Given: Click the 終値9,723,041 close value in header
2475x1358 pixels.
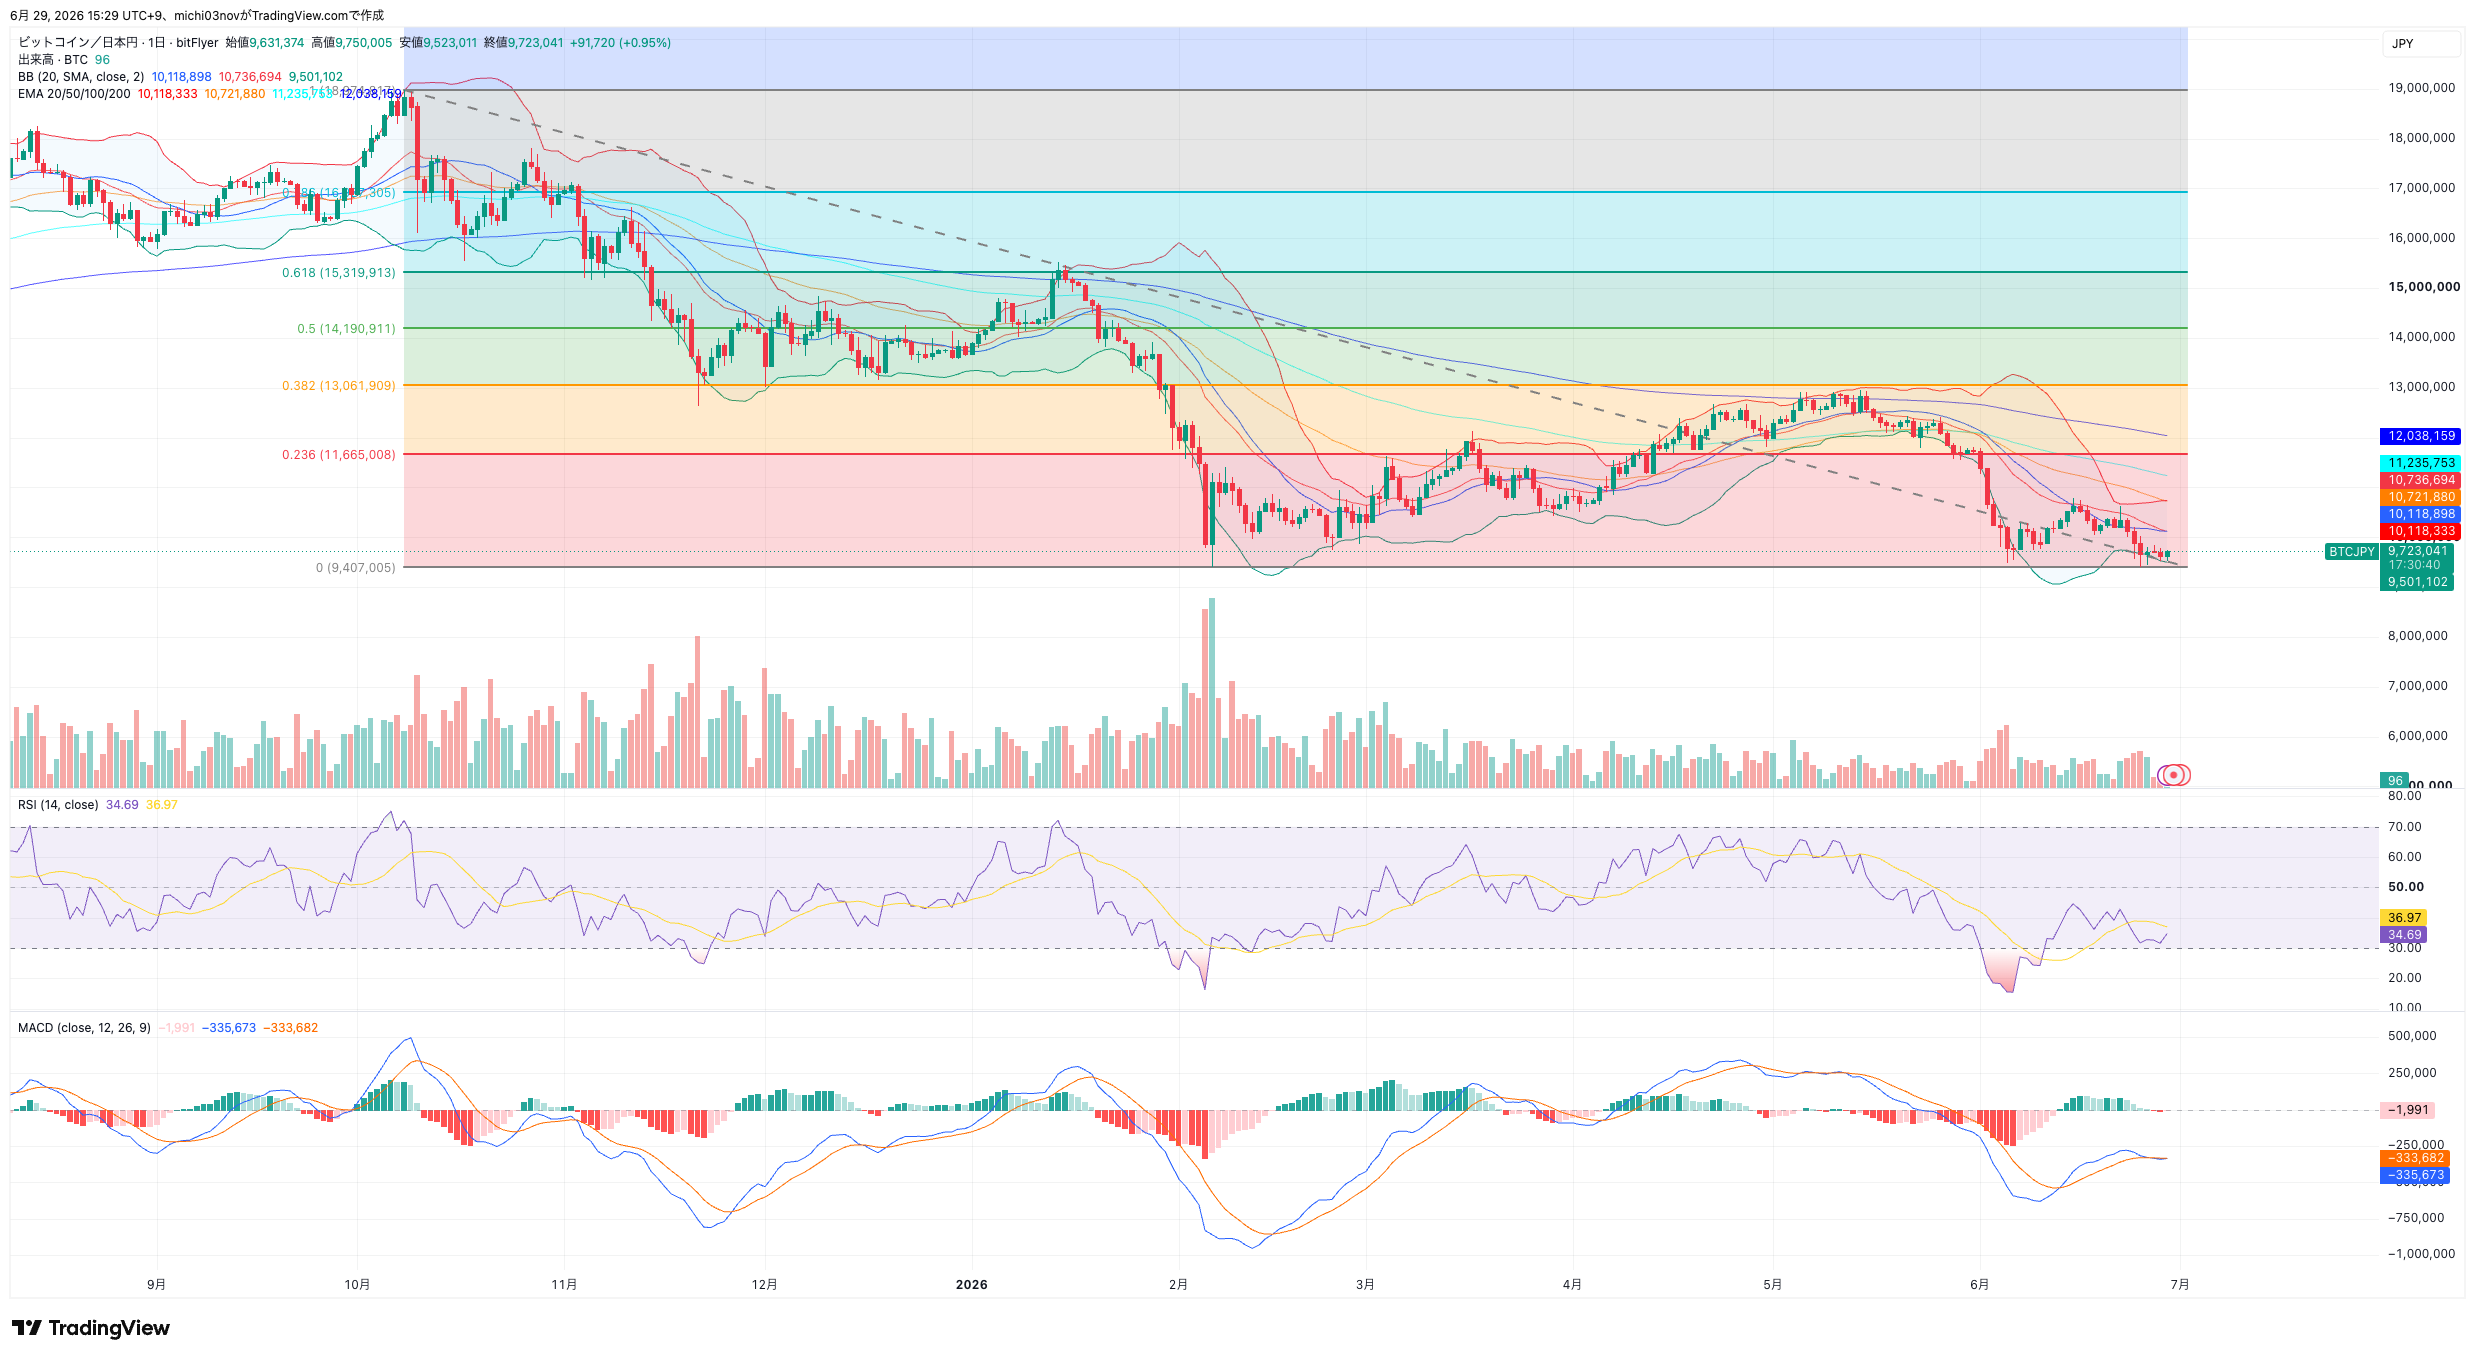Looking at the screenshot, I should (x=523, y=43).
